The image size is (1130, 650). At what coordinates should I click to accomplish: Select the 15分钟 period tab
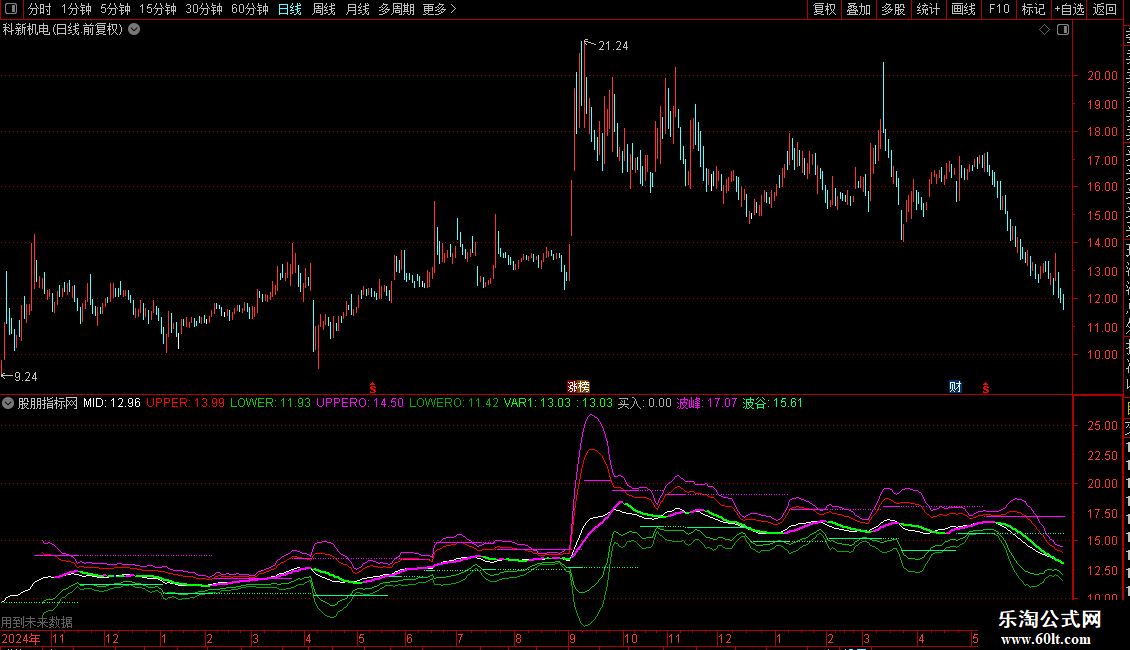click(158, 9)
